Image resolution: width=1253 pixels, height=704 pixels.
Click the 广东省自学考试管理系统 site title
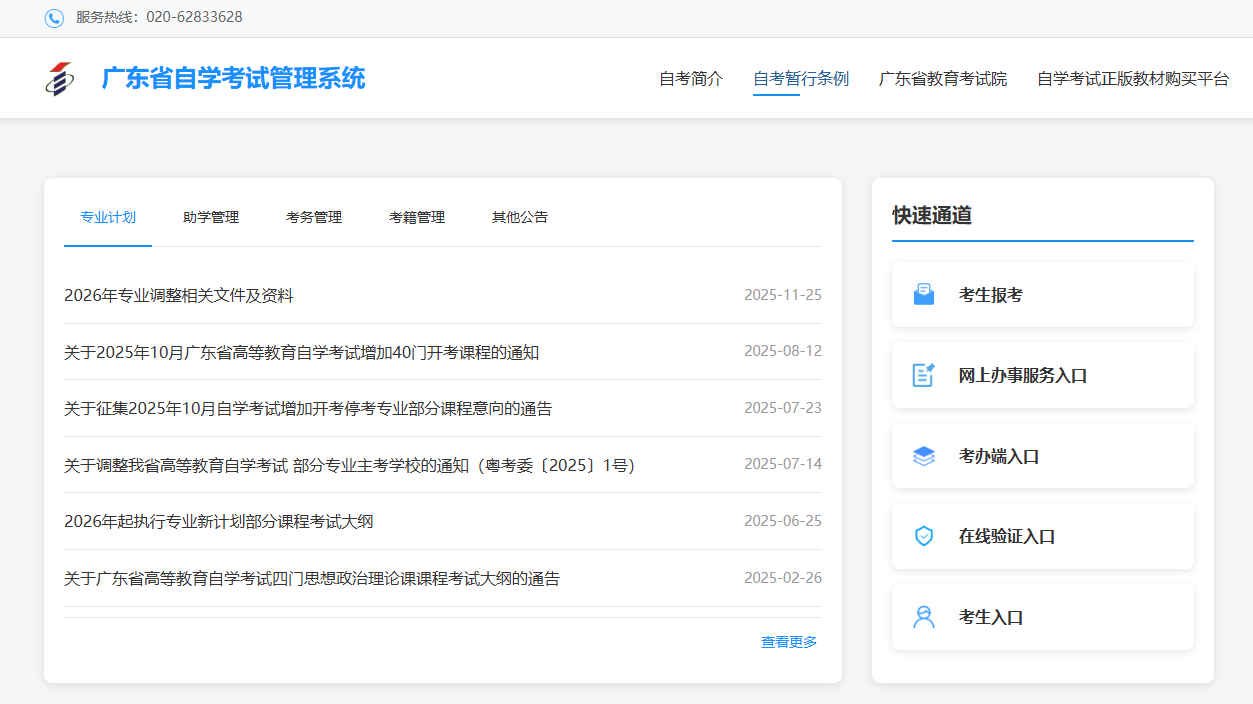tap(234, 78)
